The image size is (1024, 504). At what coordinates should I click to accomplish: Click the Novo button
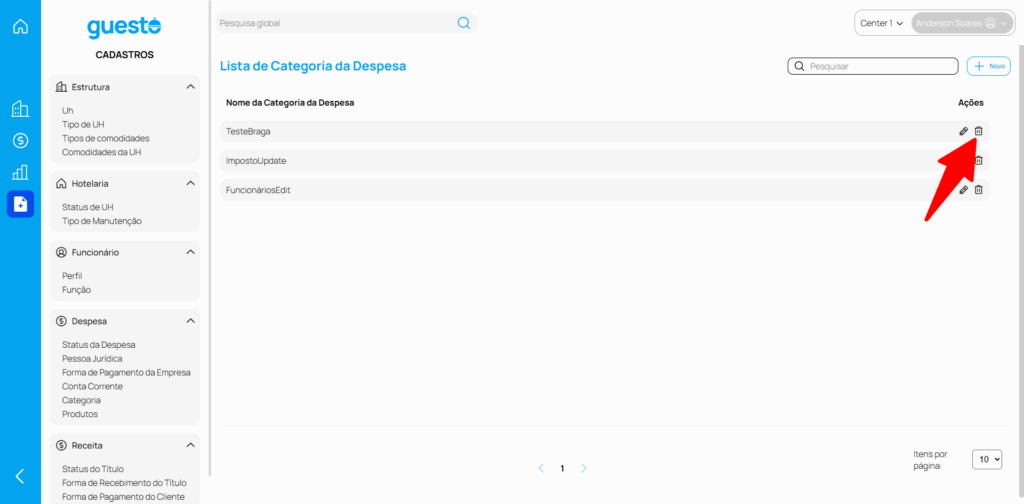[988, 66]
